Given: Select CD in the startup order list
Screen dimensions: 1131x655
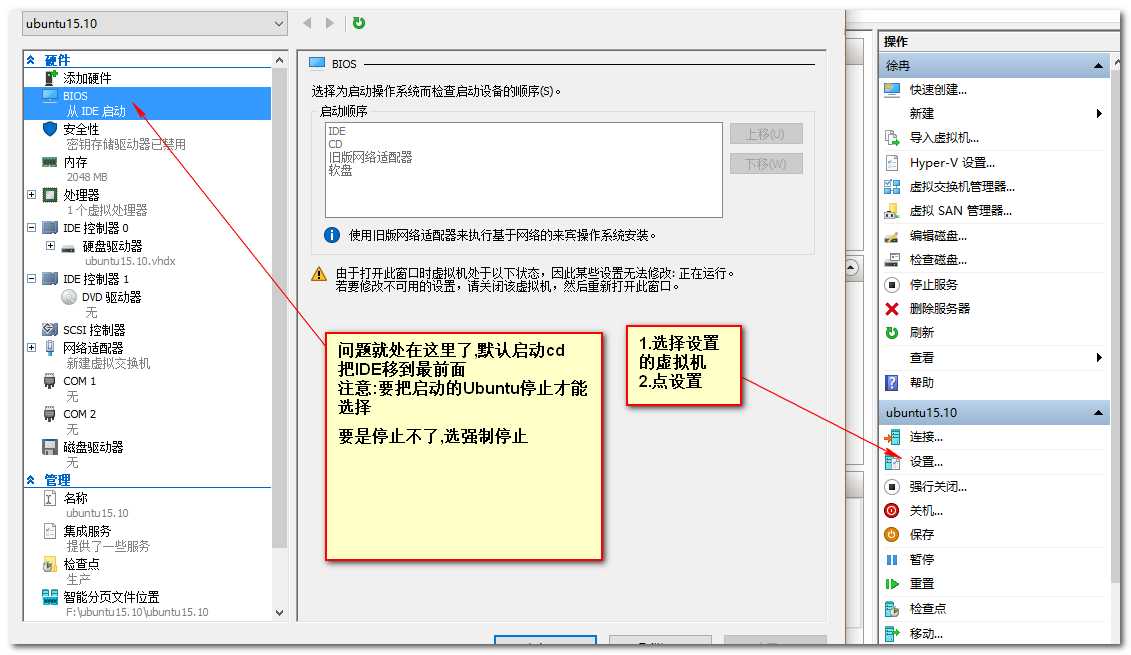Looking at the screenshot, I should [335, 144].
